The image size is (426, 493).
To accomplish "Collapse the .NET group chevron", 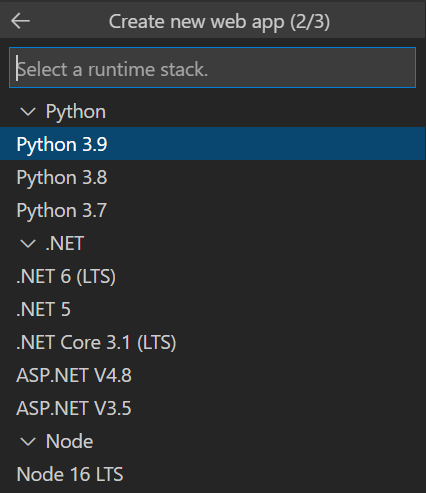I will tap(28, 244).
